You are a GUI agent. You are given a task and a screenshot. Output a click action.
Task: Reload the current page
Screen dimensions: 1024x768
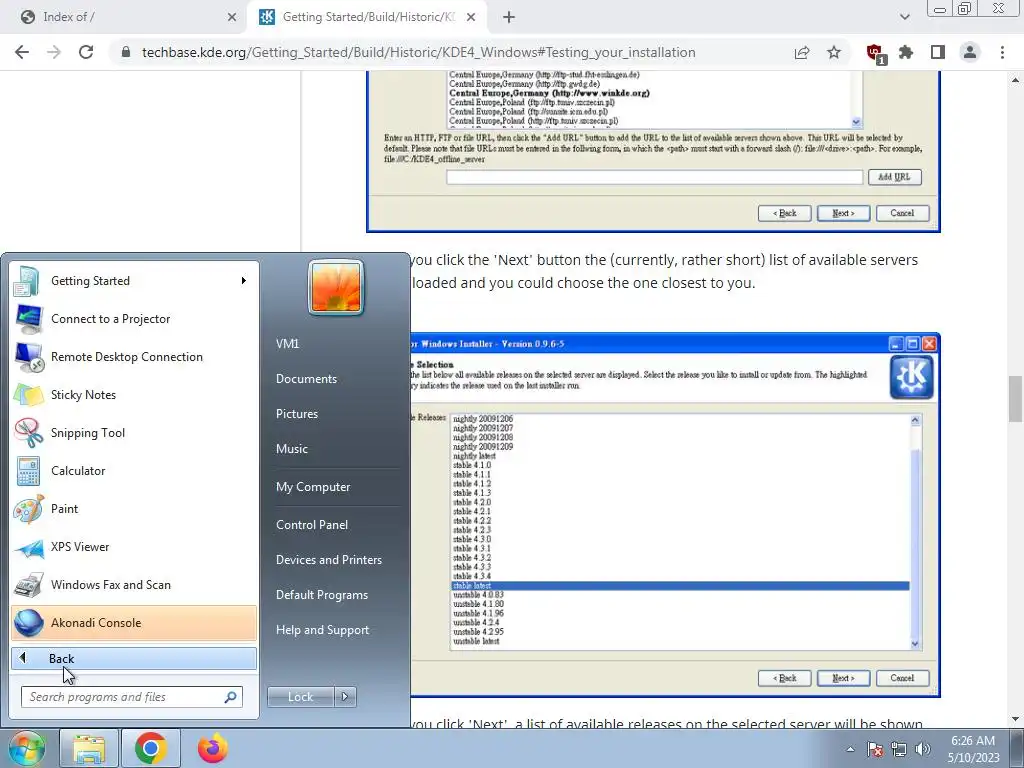pos(86,52)
